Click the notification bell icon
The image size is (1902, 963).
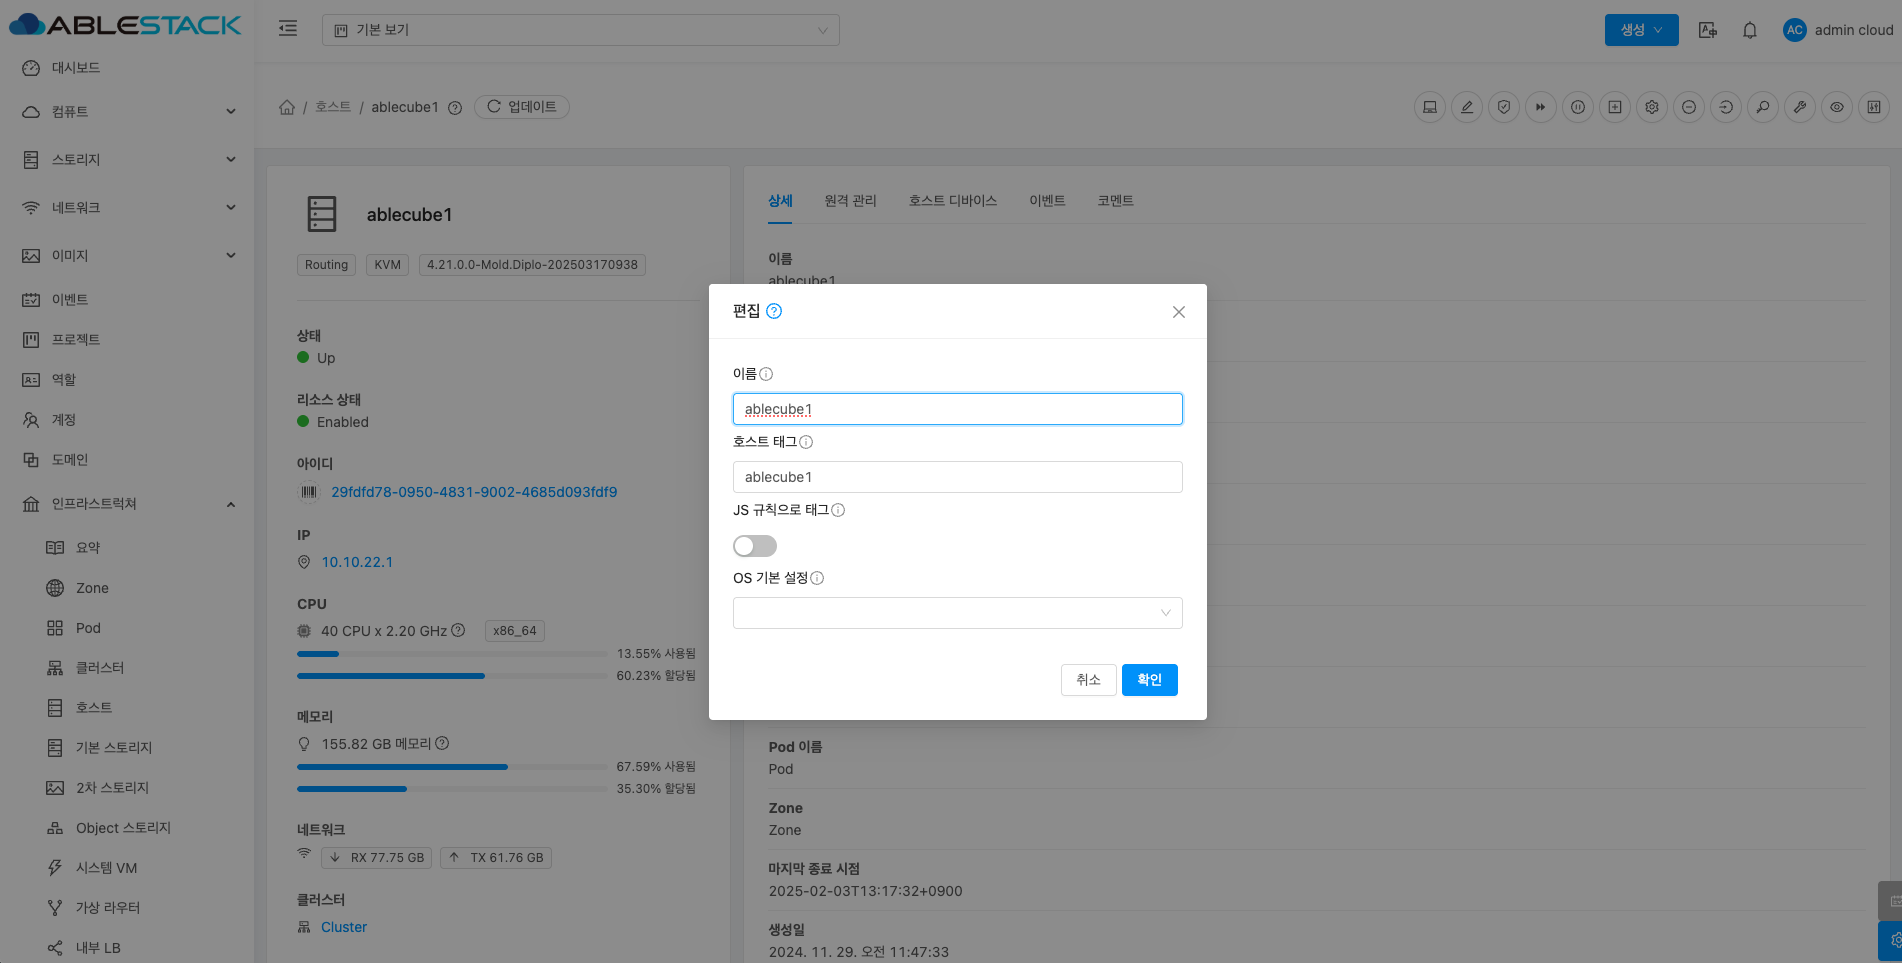coord(1749,30)
